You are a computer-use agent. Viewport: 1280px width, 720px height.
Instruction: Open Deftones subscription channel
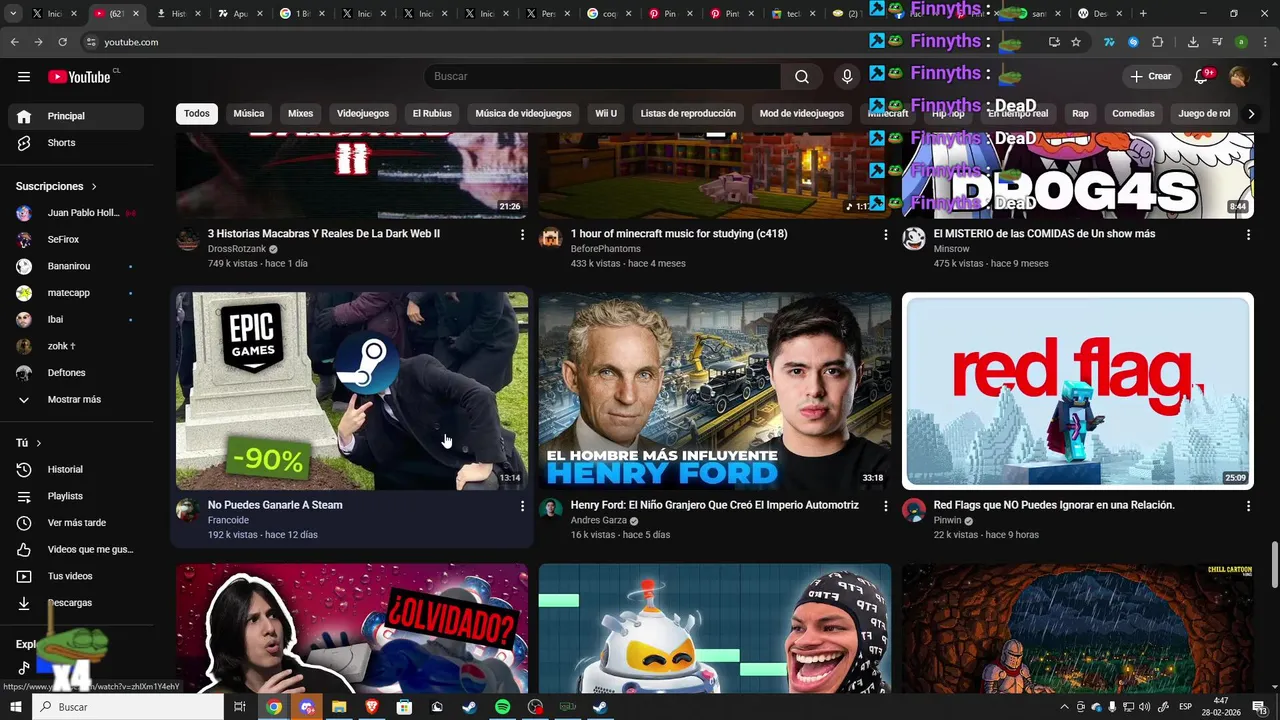coord(76,373)
